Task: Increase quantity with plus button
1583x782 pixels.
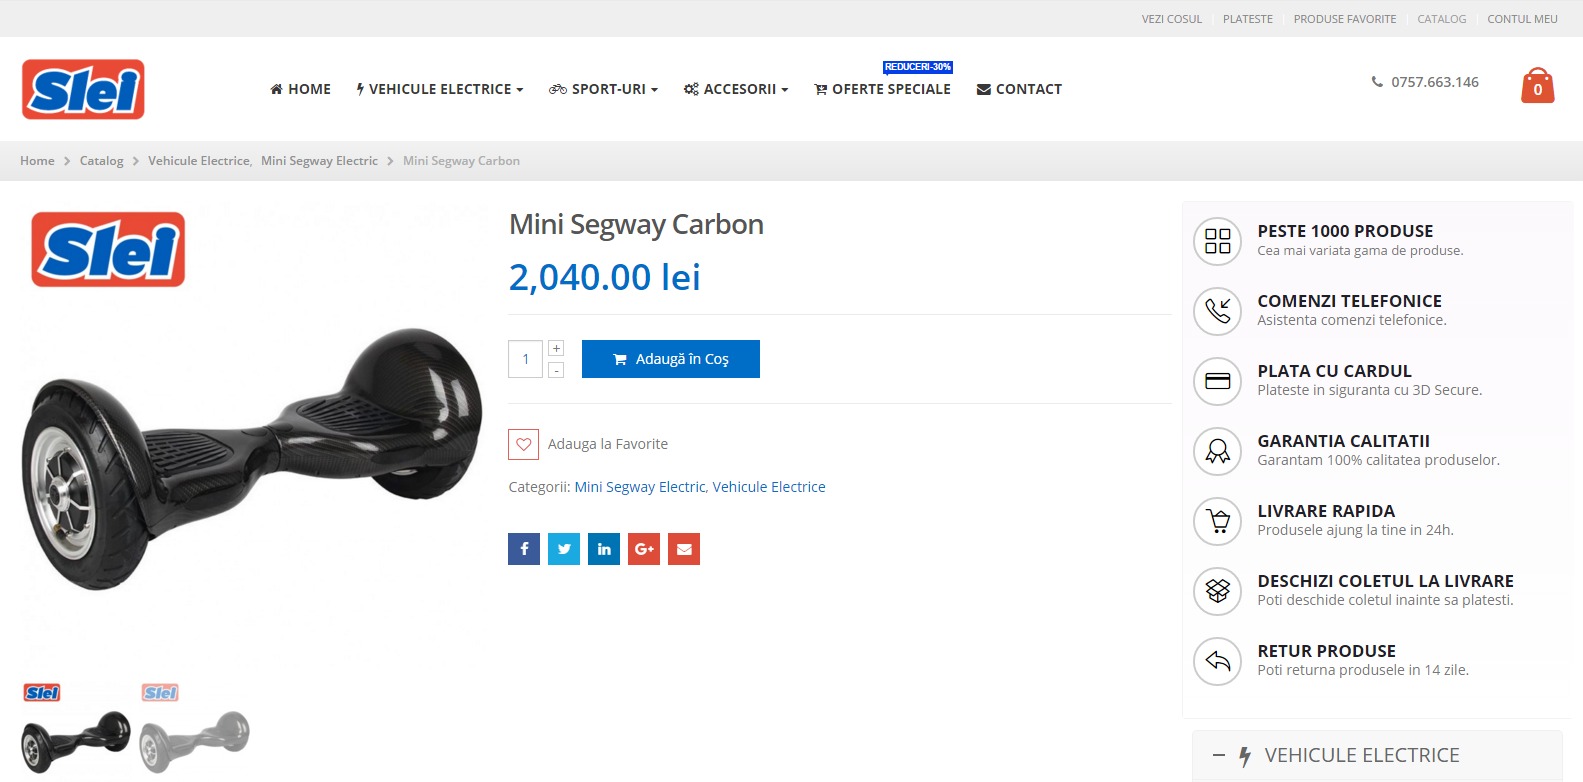Action: (x=556, y=348)
